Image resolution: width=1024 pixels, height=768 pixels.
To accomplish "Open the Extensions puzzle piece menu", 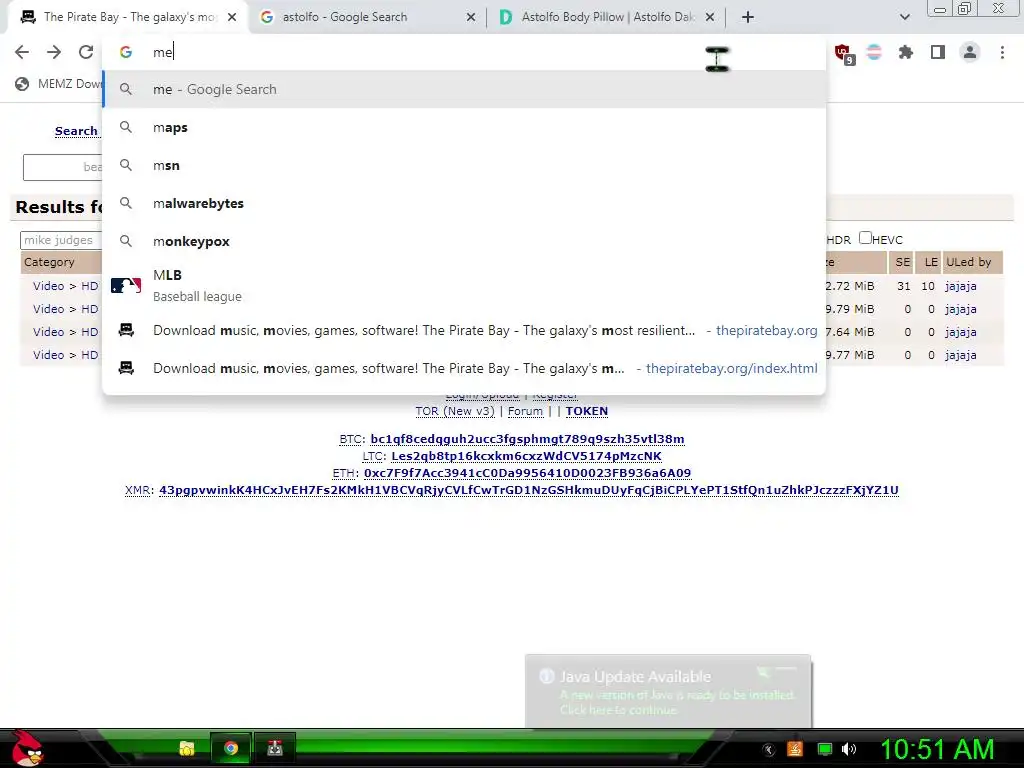I will (905, 52).
